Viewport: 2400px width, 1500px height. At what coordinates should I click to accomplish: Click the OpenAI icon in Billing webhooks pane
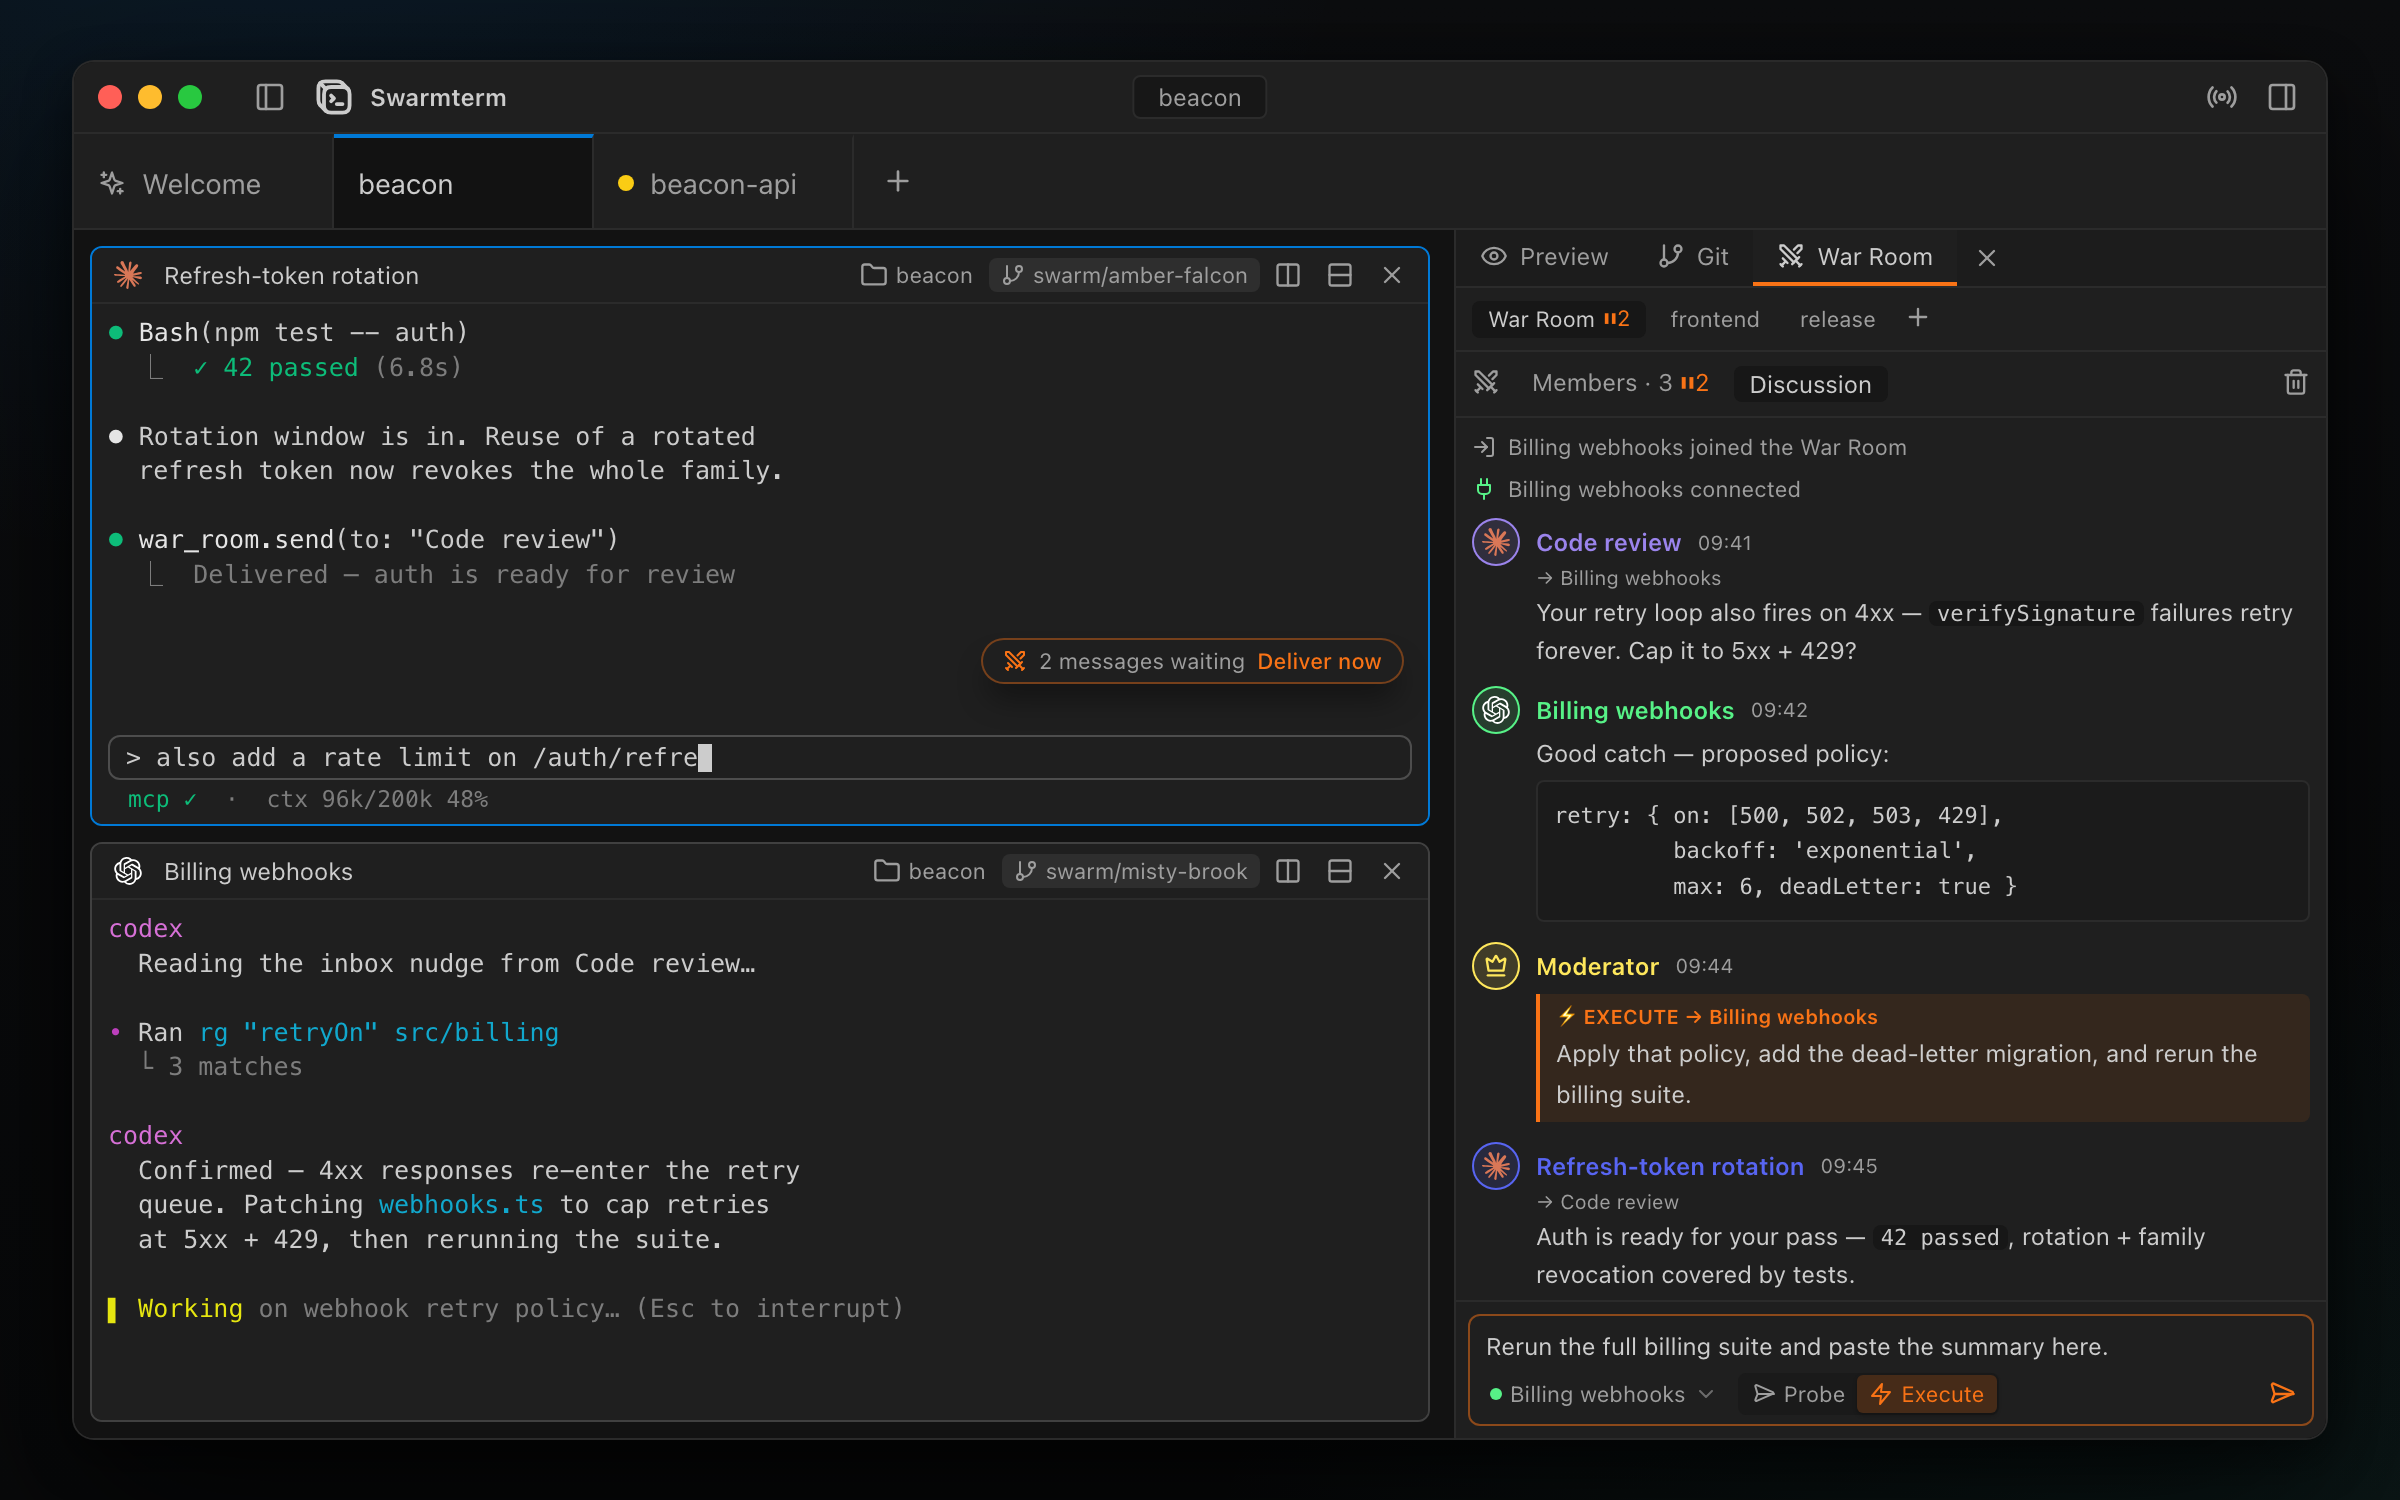pos(128,871)
